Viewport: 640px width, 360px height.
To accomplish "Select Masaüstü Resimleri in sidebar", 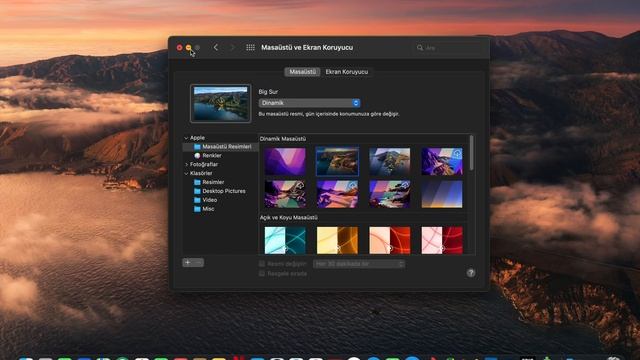I will 220,147.
